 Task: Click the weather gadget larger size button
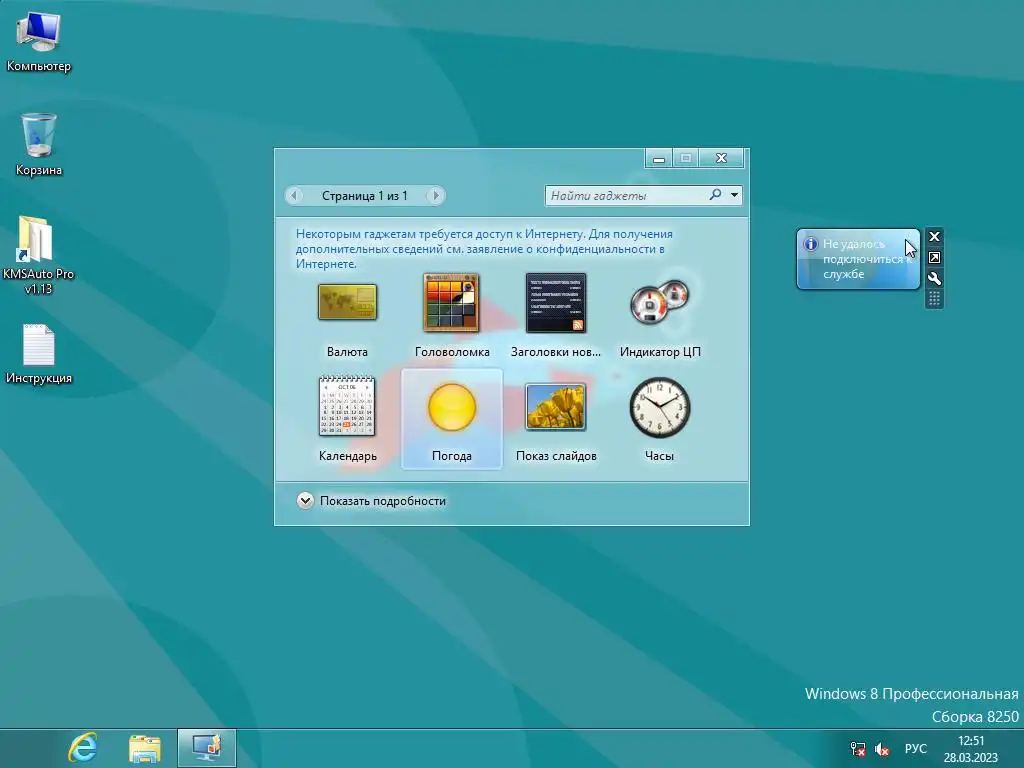click(935, 257)
